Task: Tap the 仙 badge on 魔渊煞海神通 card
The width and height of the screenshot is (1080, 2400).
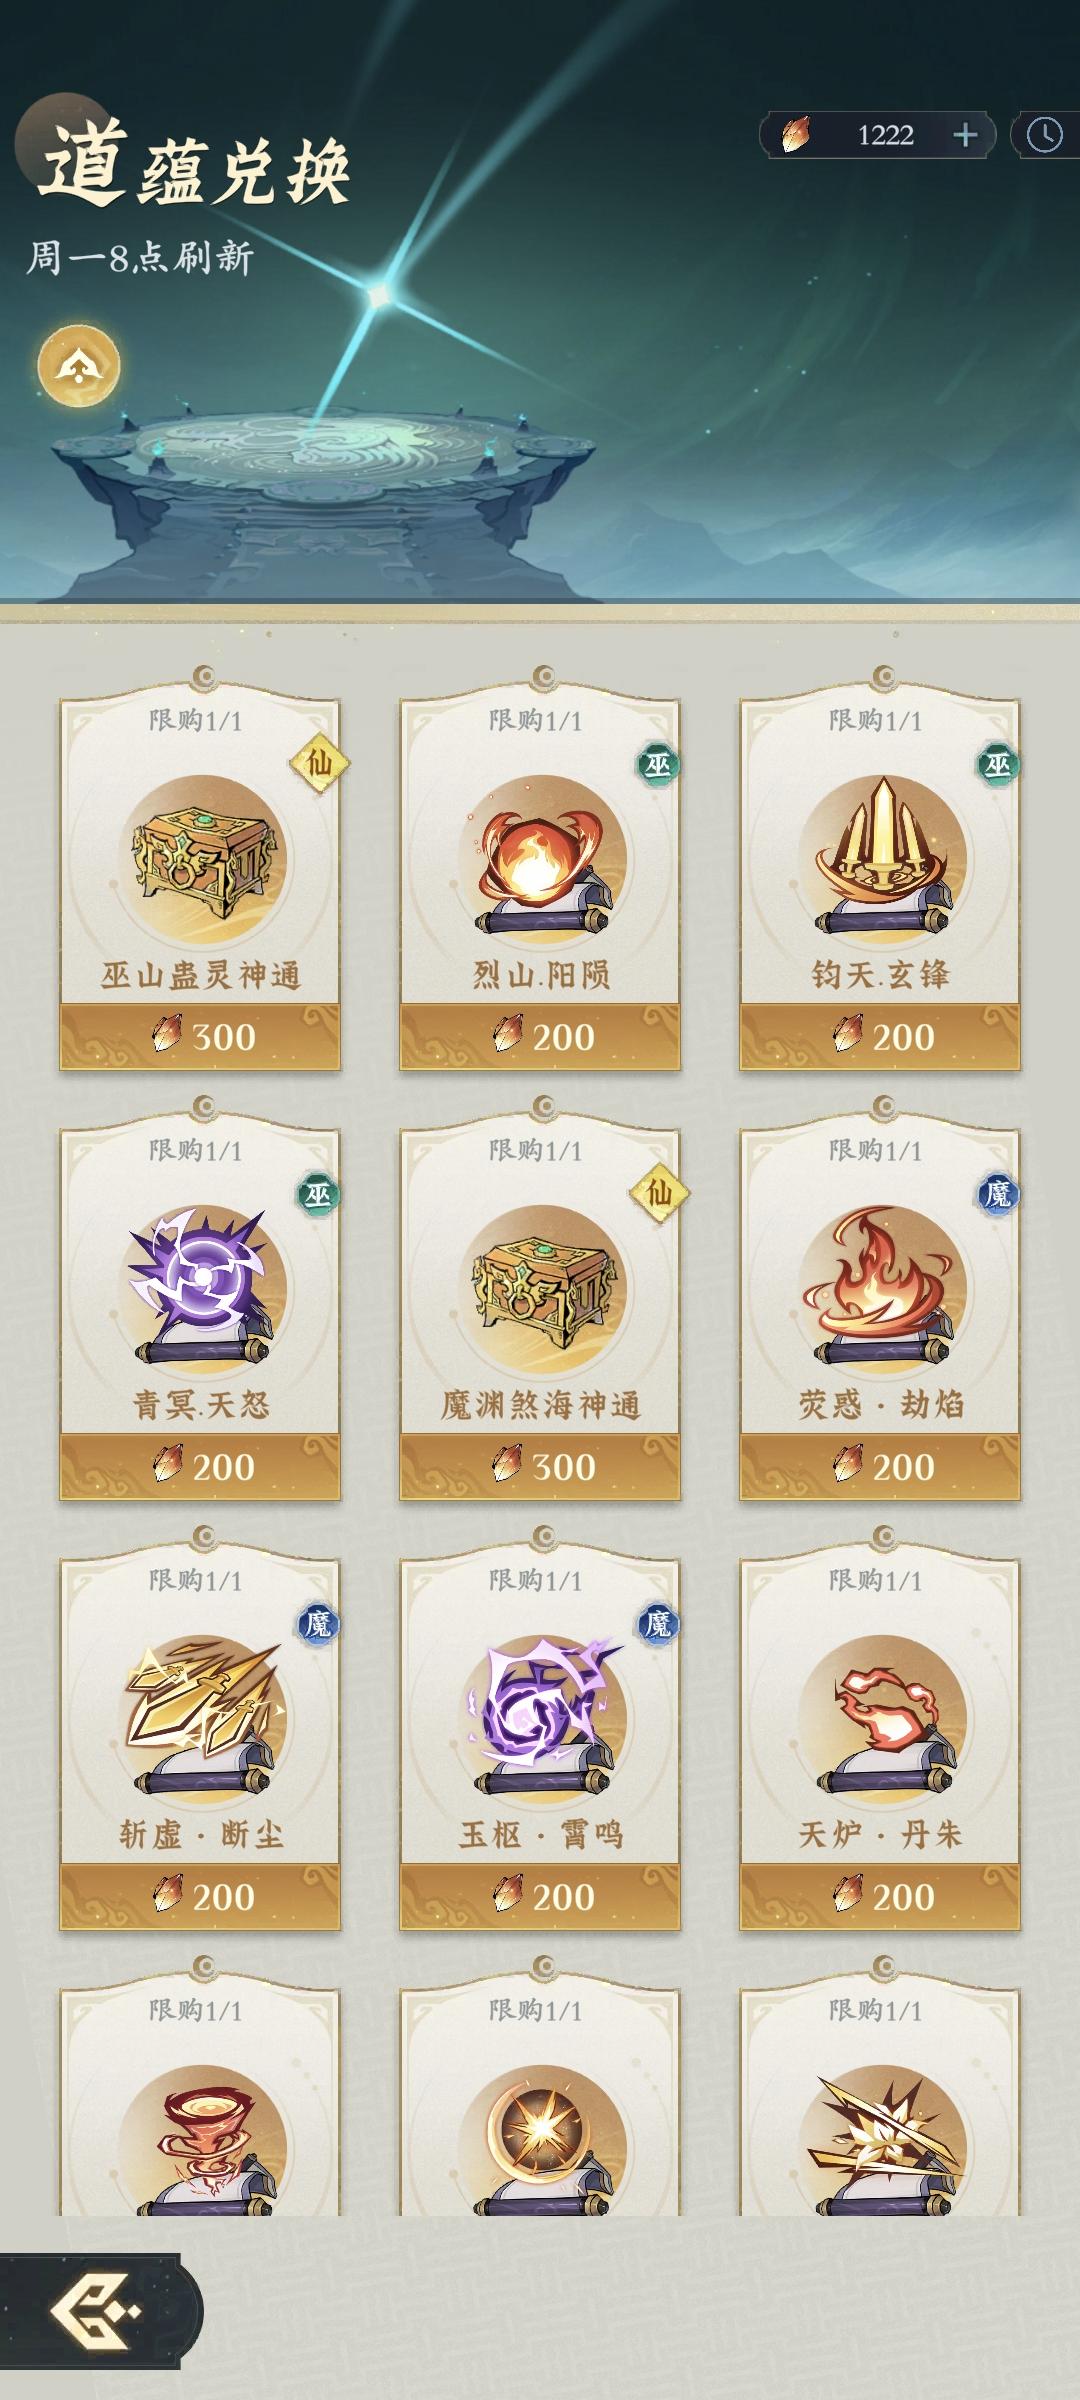Action: 658,1193
